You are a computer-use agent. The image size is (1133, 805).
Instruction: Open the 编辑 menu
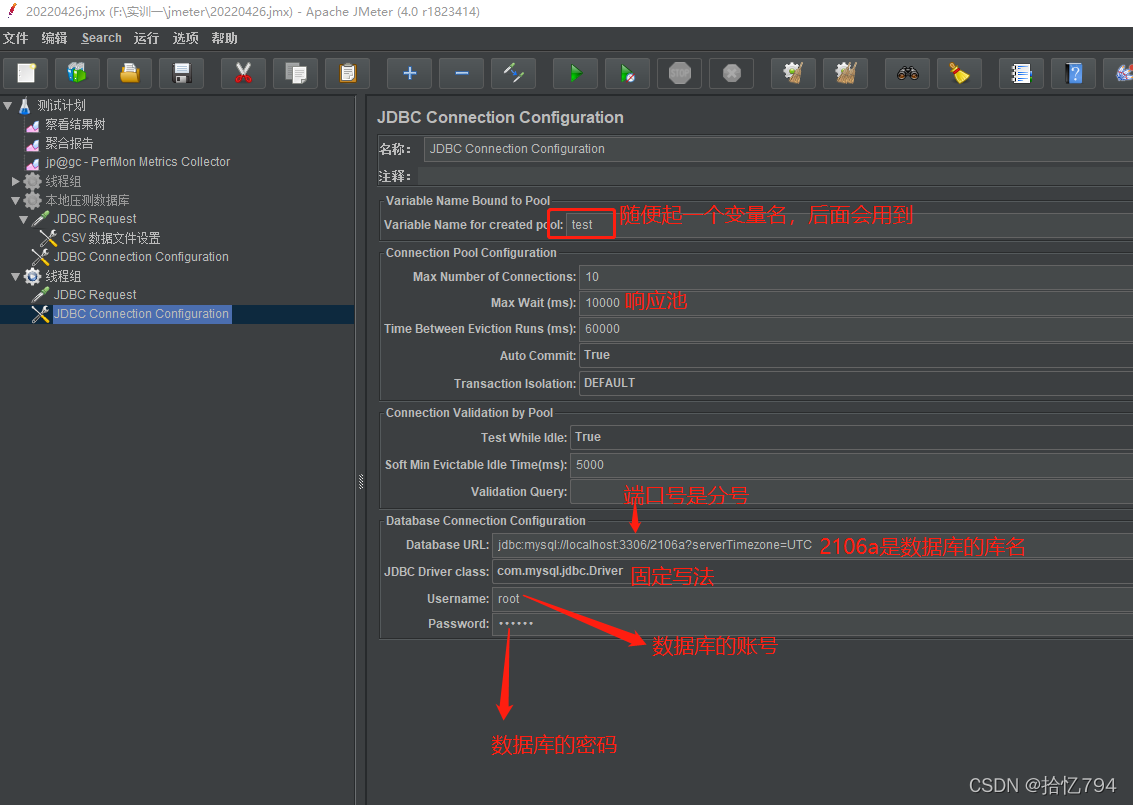click(x=54, y=38)
